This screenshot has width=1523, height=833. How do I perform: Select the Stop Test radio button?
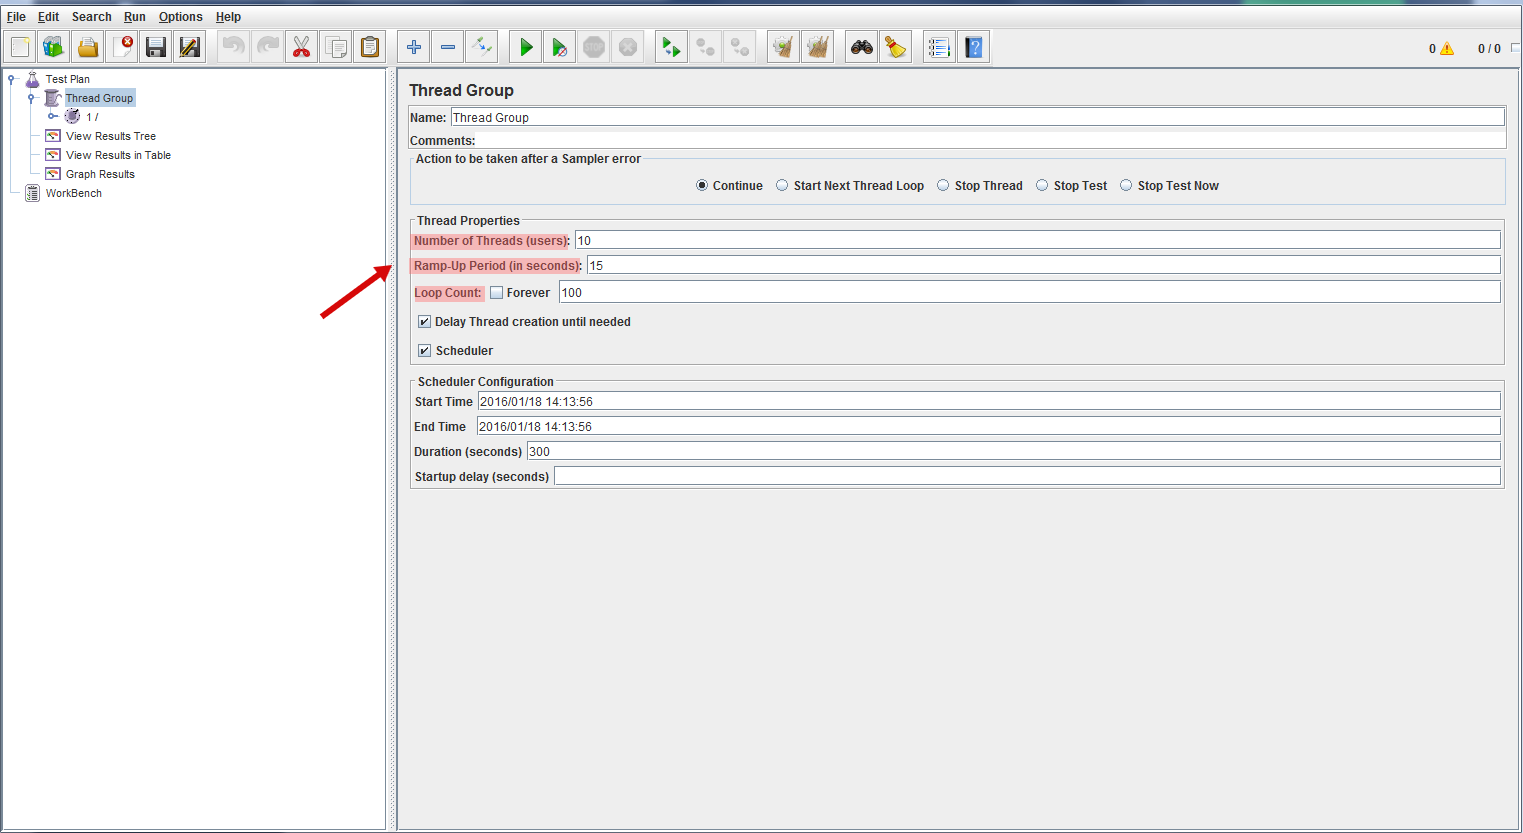(1042, 185)
